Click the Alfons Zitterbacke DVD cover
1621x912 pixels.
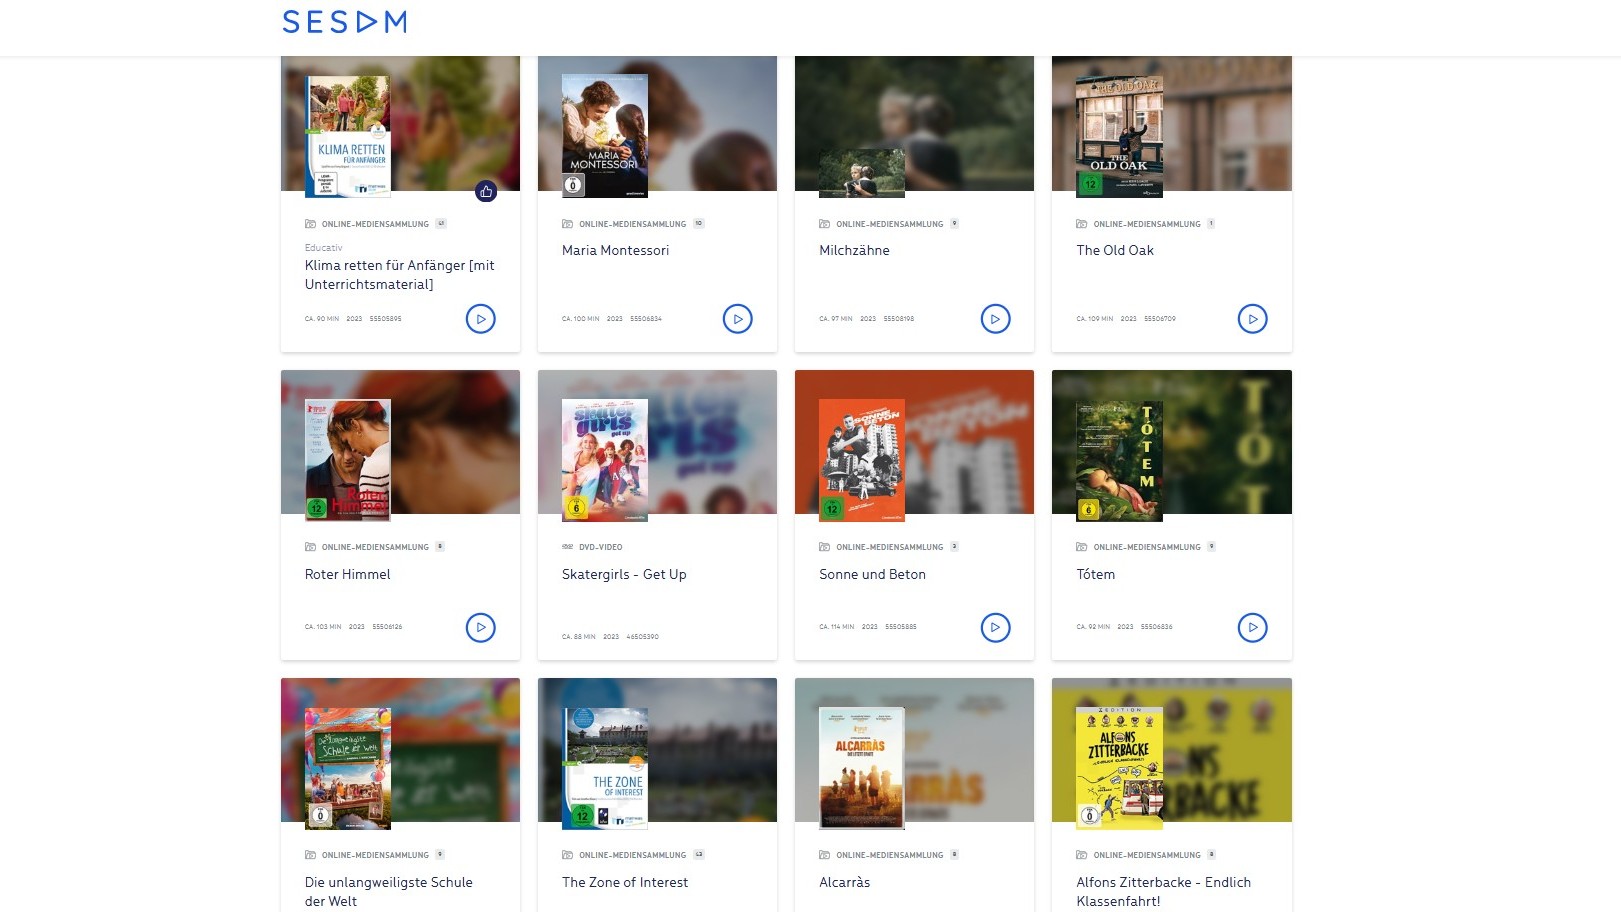click(x=1119, y=768)
